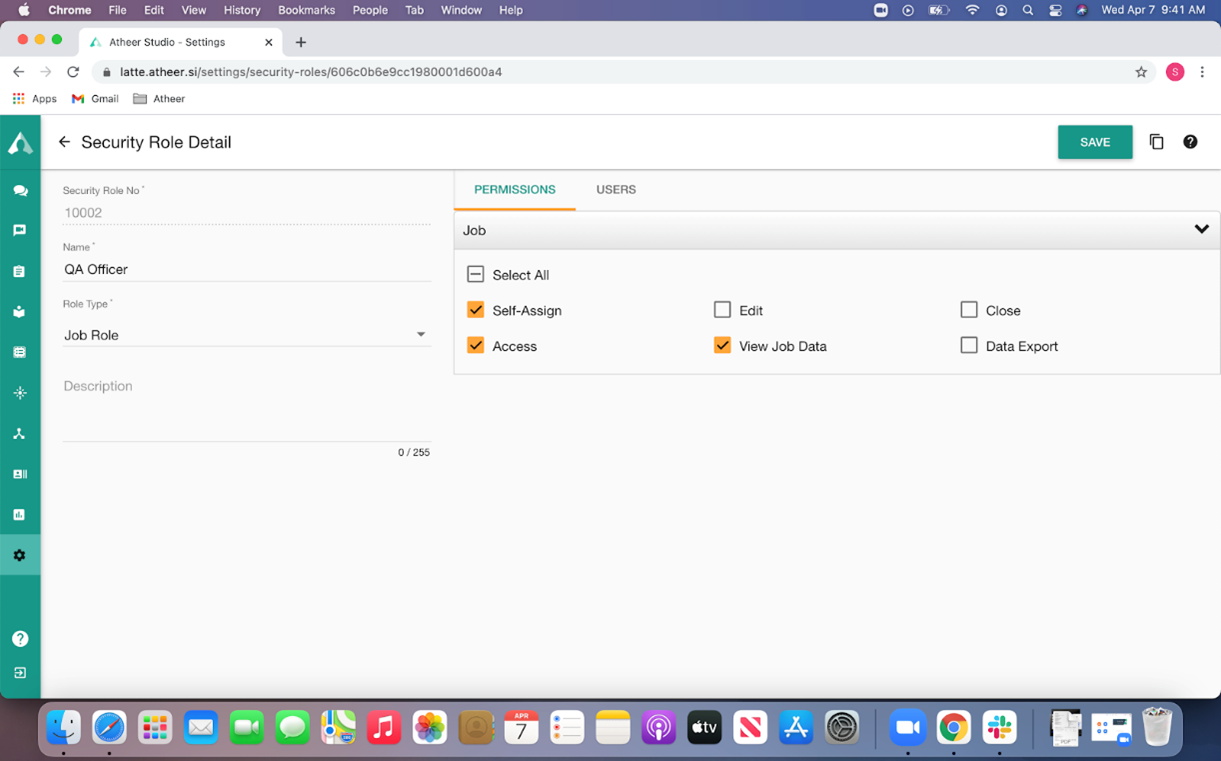Switch to the Permissions tab
Image resolution: width=1221 pixels, height=761 pixels.
[515, 189]
